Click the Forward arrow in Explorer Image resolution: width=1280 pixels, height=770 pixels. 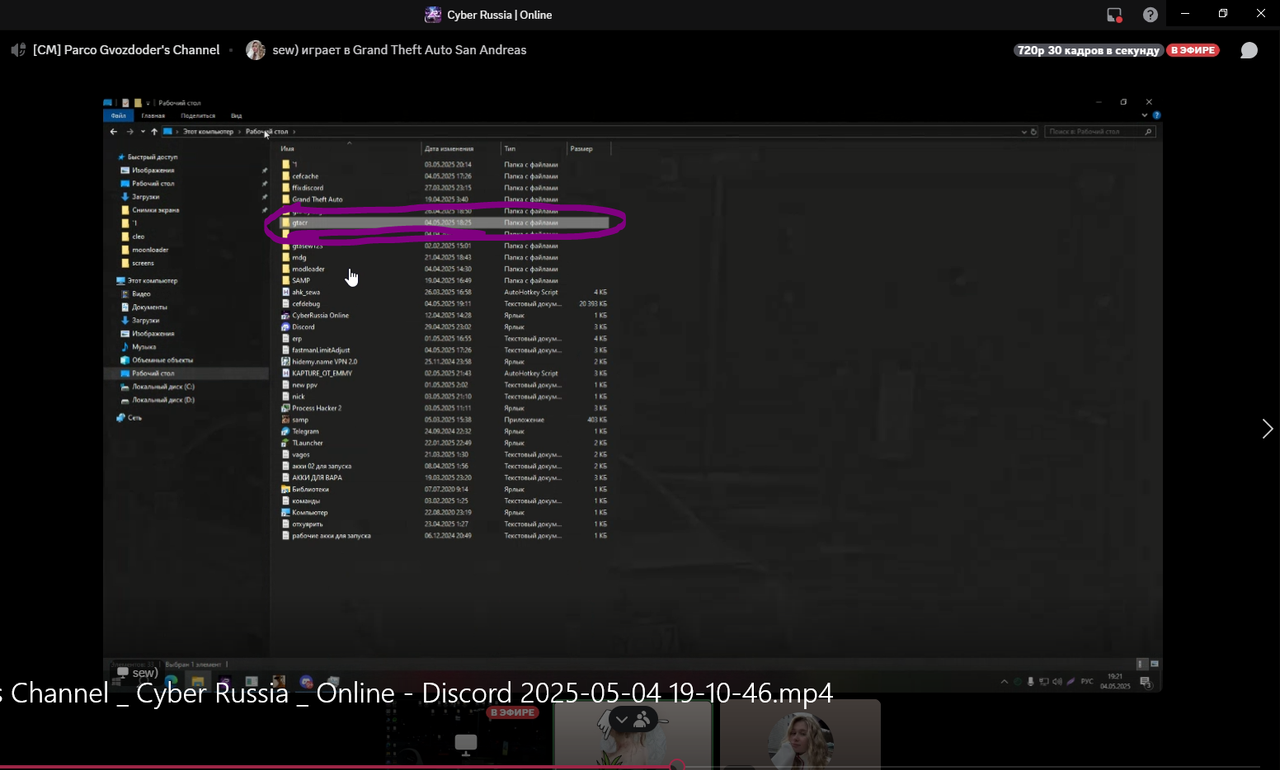click(130, 132)
